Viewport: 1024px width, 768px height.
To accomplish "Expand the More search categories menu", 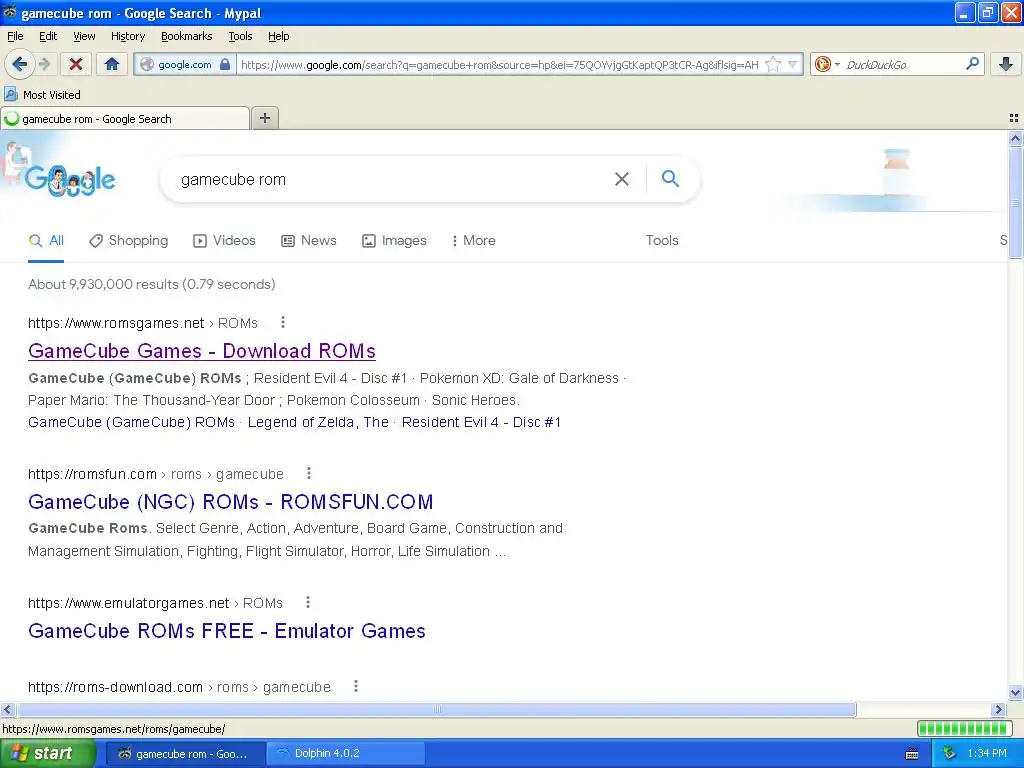I will click(x=473, y=240).
